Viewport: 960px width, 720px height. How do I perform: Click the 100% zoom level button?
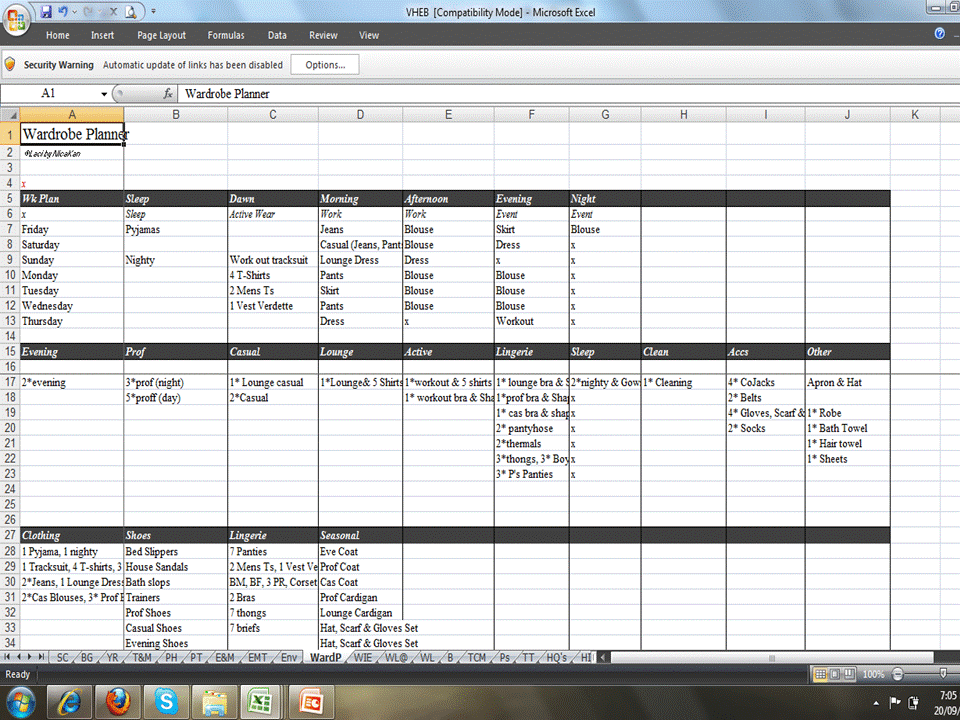coord(873,674)
